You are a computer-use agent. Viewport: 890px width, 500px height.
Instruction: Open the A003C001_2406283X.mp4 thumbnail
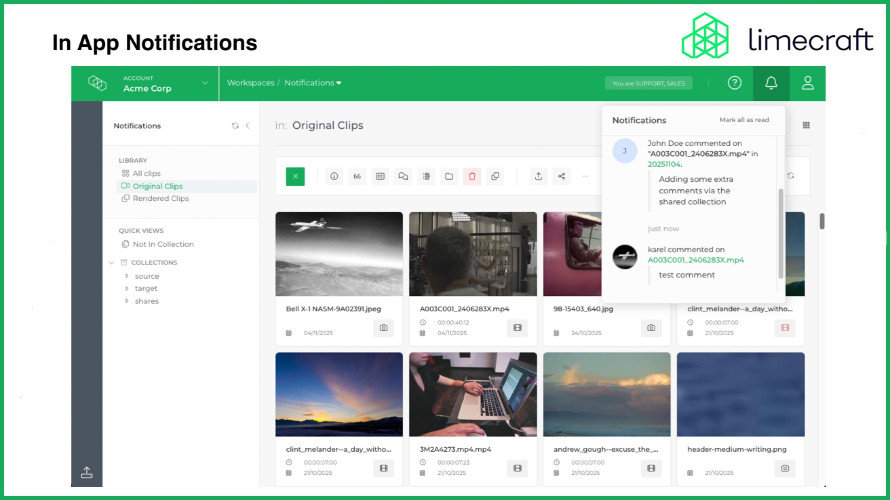(473, 254)
